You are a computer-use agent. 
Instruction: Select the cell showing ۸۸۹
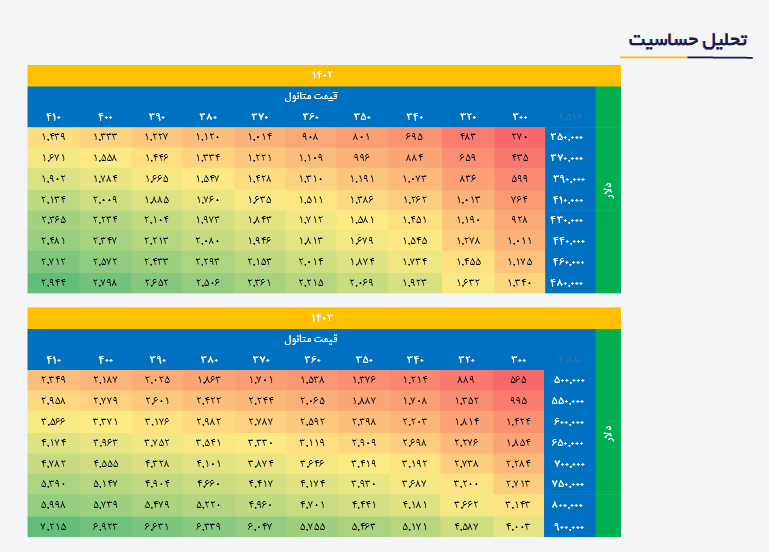pos(467,379)
